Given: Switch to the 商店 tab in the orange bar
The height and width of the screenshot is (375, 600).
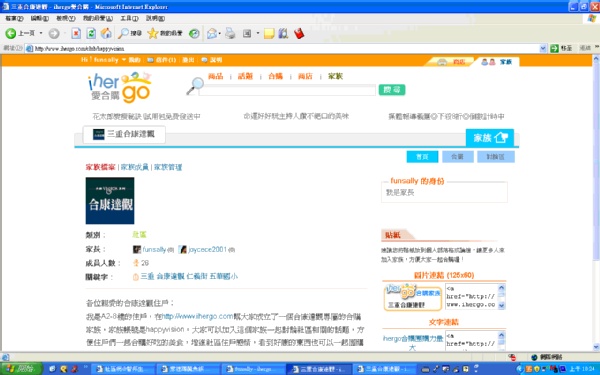Looking at the screenshot, I should point(452,62).
